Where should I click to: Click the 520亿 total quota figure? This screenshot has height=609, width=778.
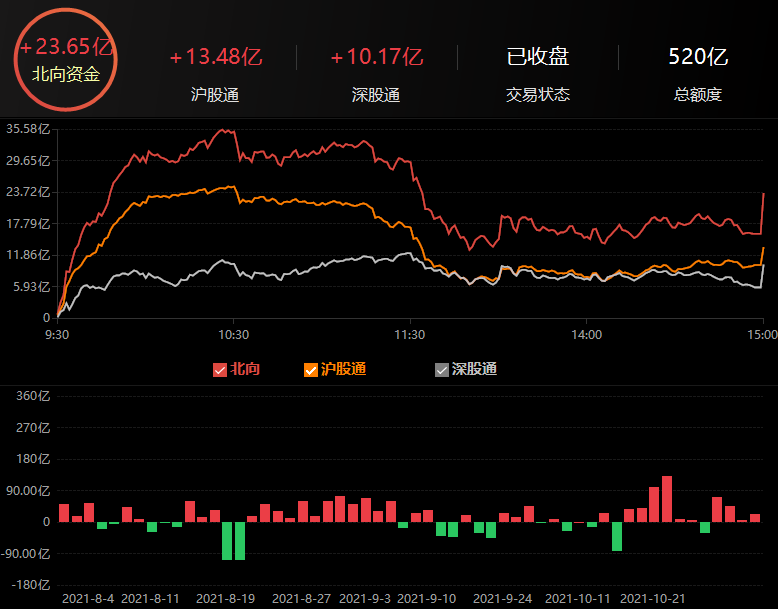698,56
